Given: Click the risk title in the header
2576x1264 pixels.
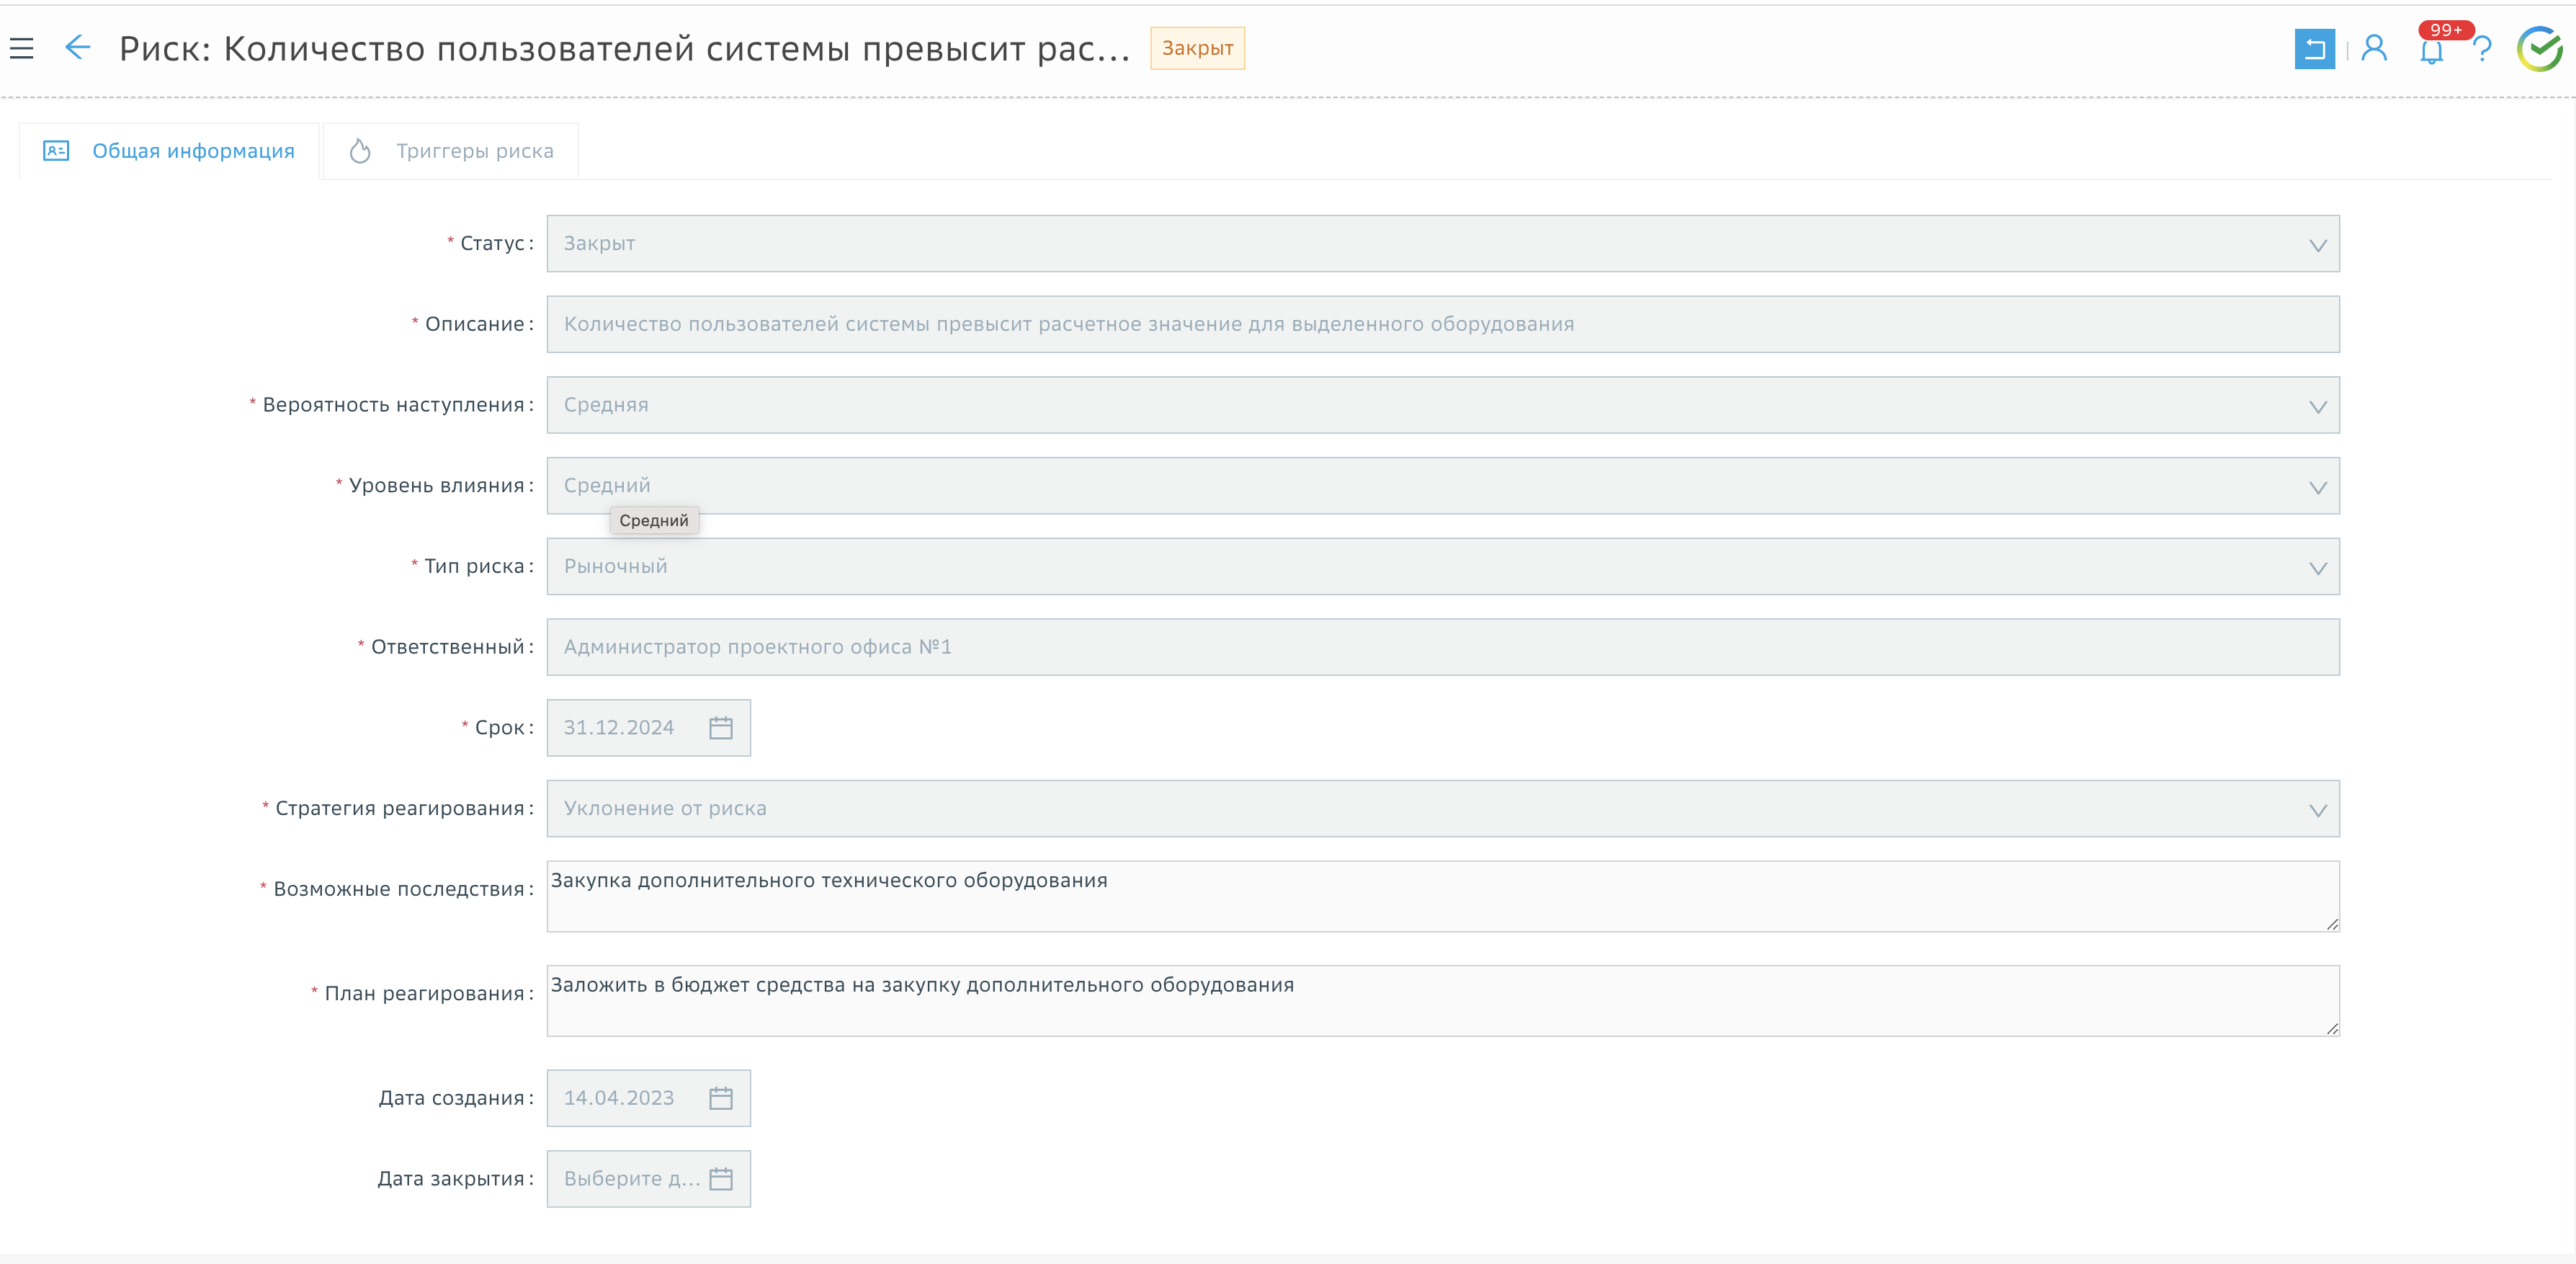Looking at the screenshot, I should [x=625, y=47].
